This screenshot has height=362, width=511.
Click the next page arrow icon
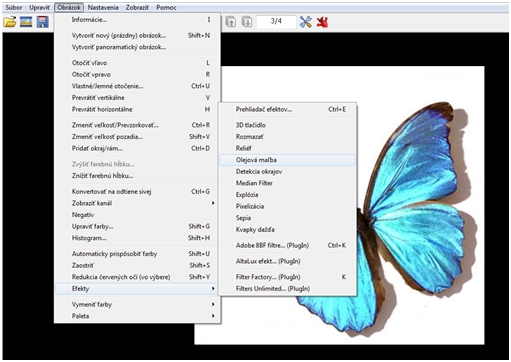(247, 22)
